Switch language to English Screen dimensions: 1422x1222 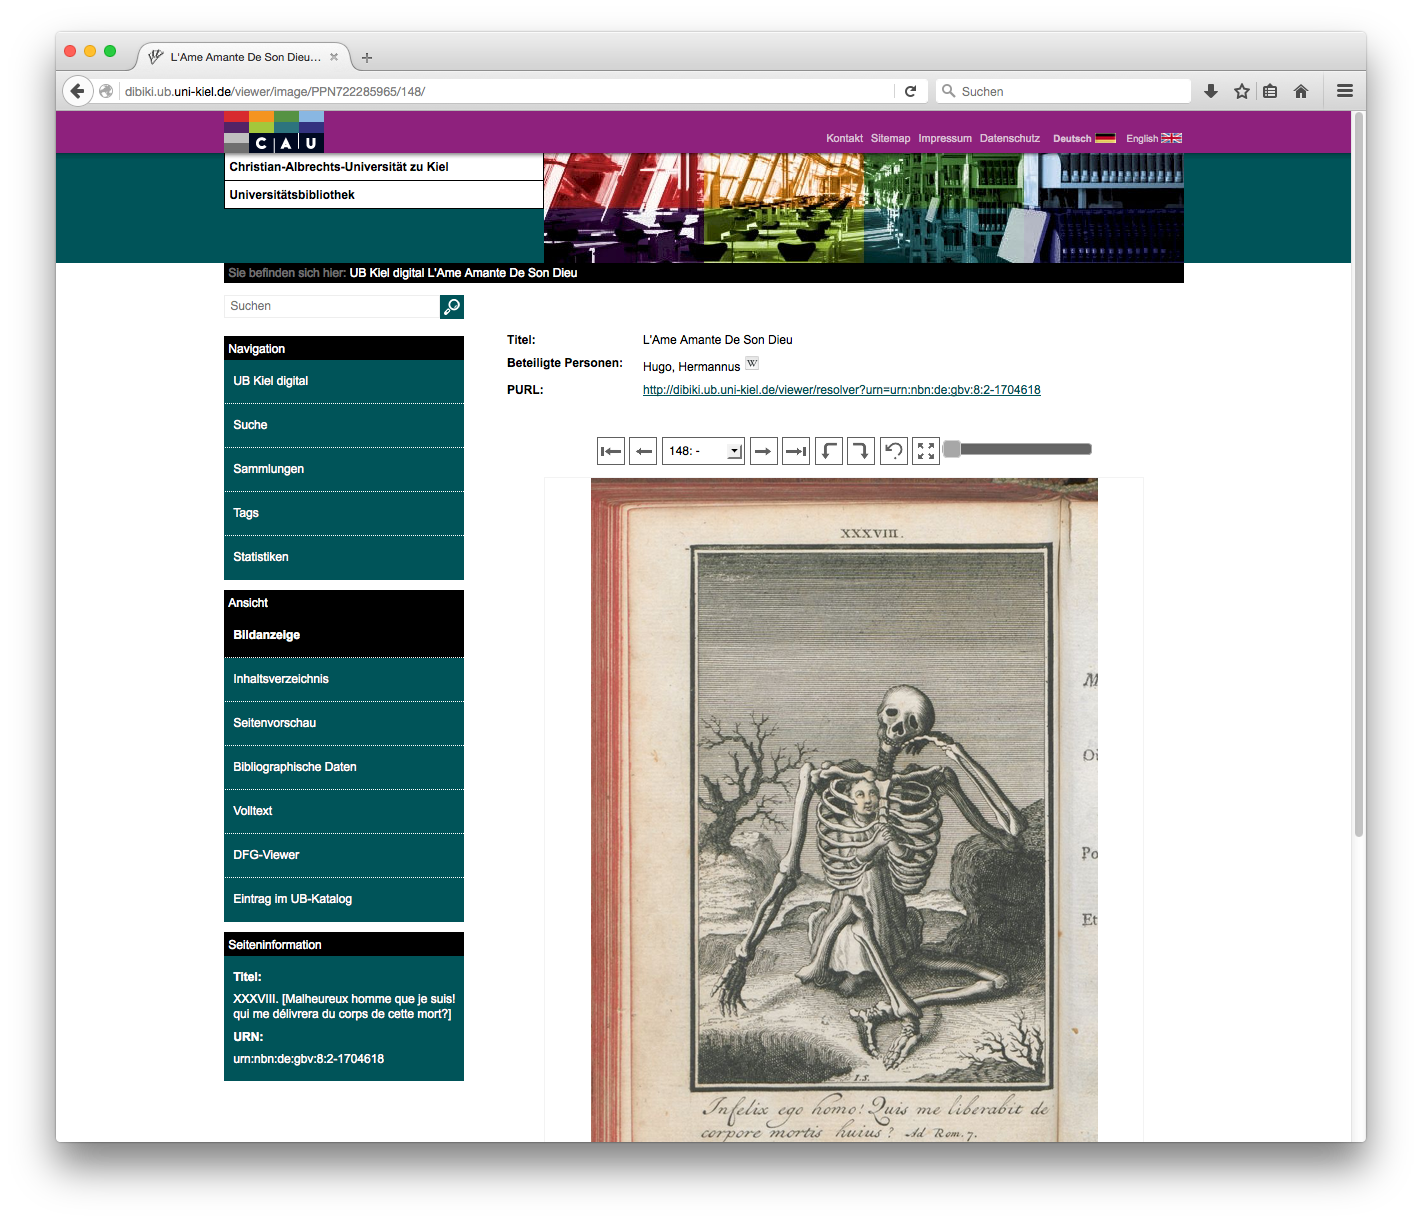tap(1154, 138)
